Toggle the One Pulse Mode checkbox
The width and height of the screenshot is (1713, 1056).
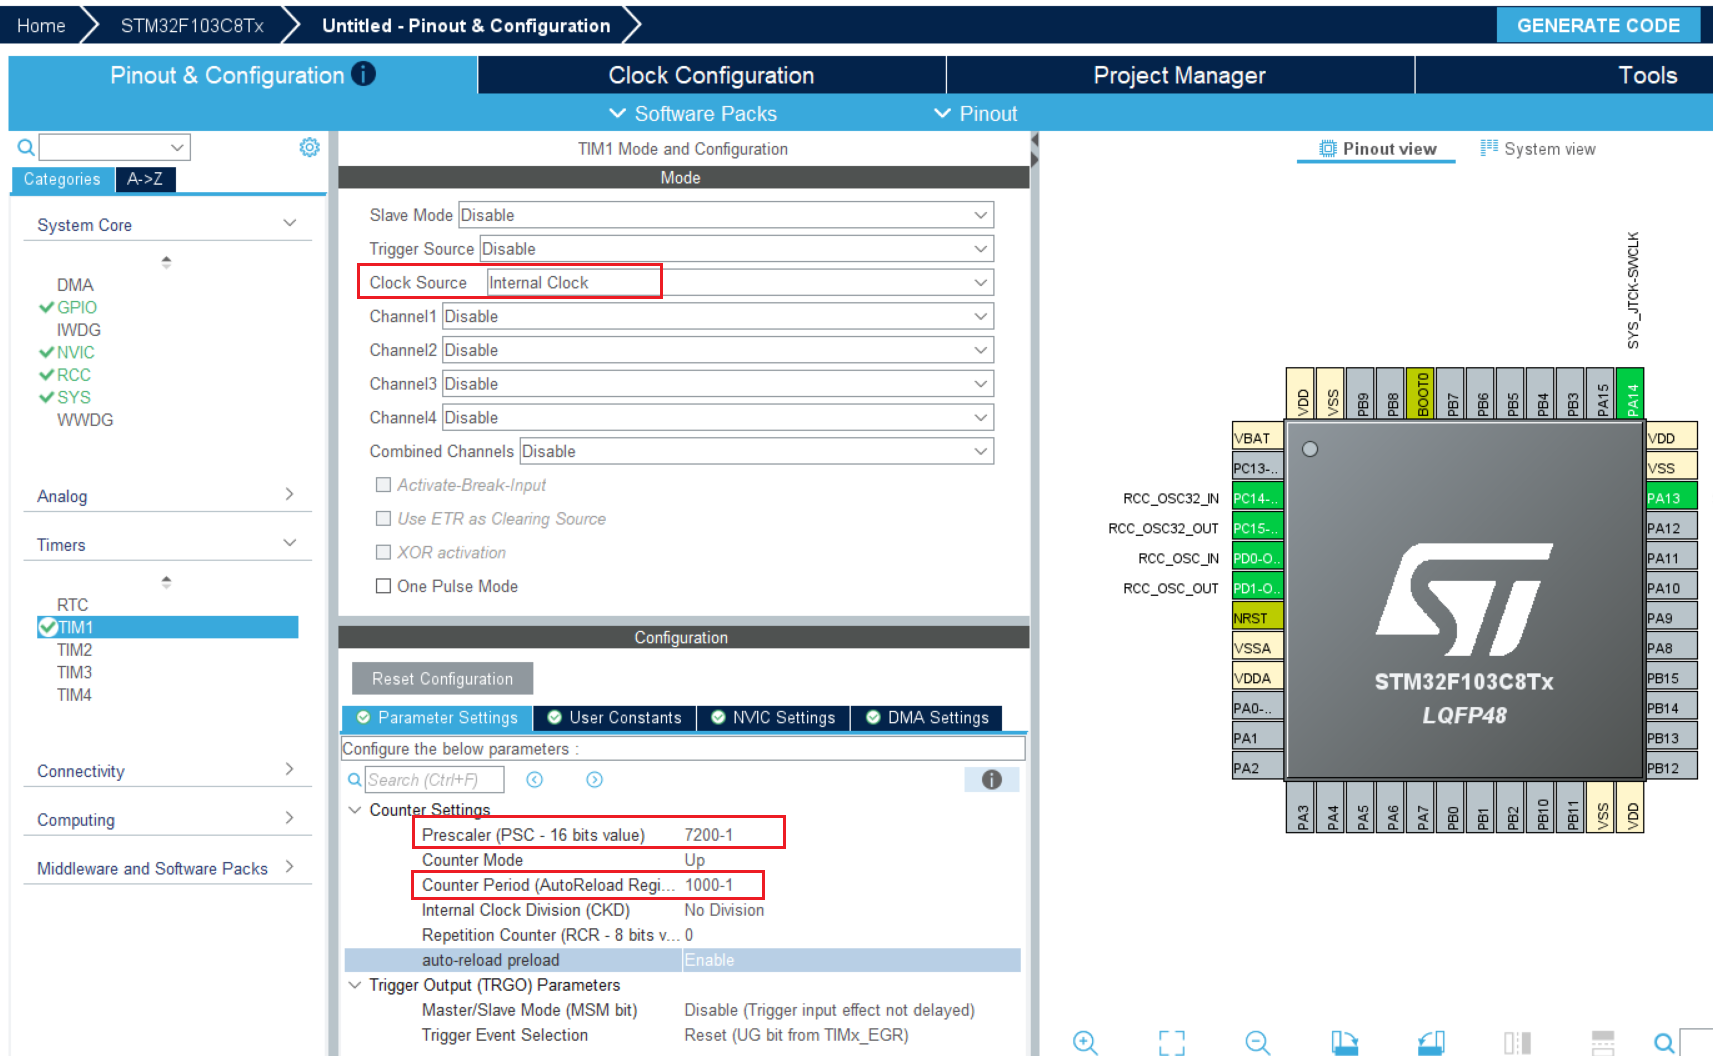click(383, 586)
